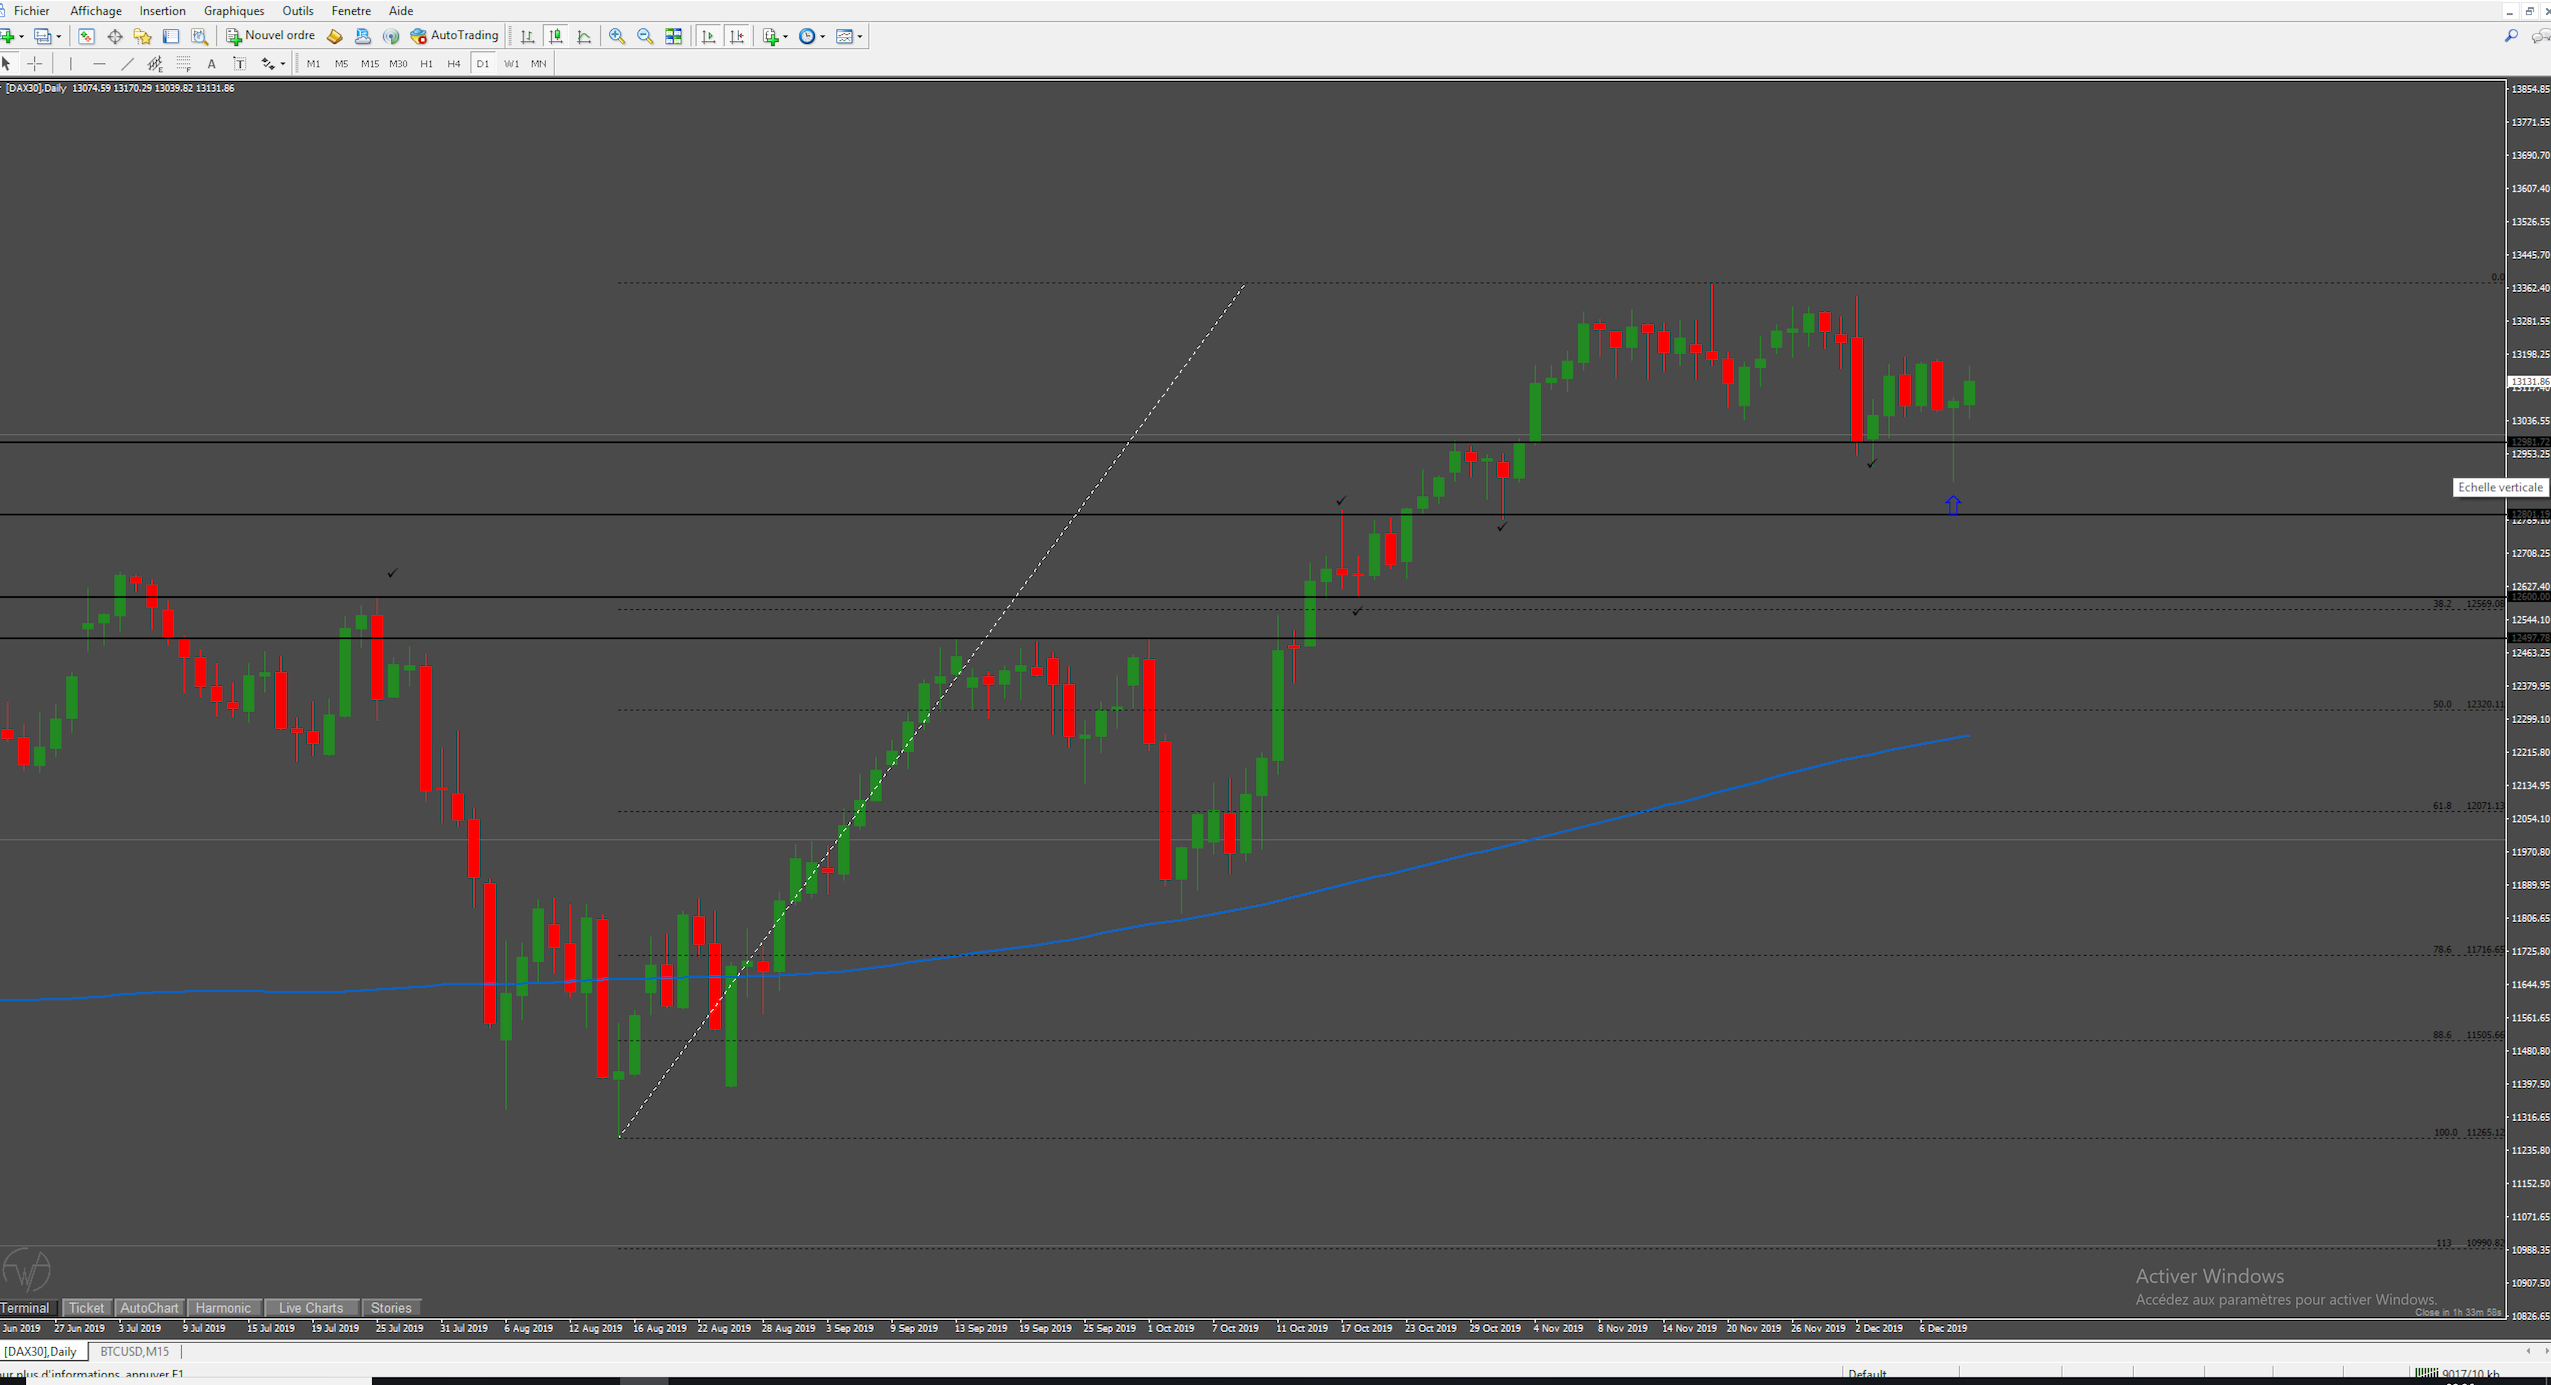2551x1385 pixels.
Task: Open the Terminal panel toolbar icon
Action: click(x=171, y=36)
